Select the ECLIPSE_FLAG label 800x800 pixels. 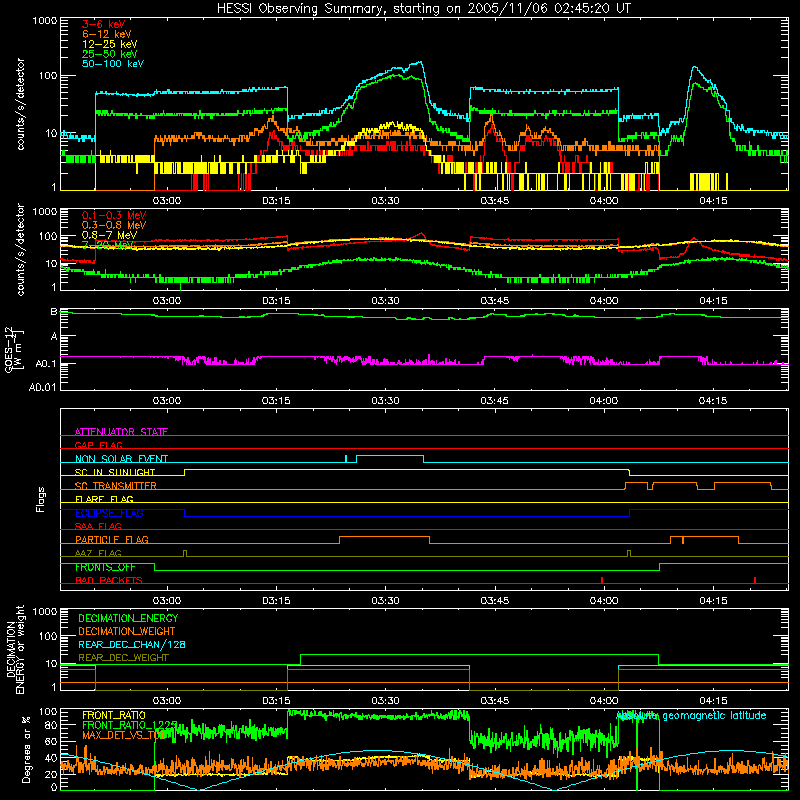[109, 513]
